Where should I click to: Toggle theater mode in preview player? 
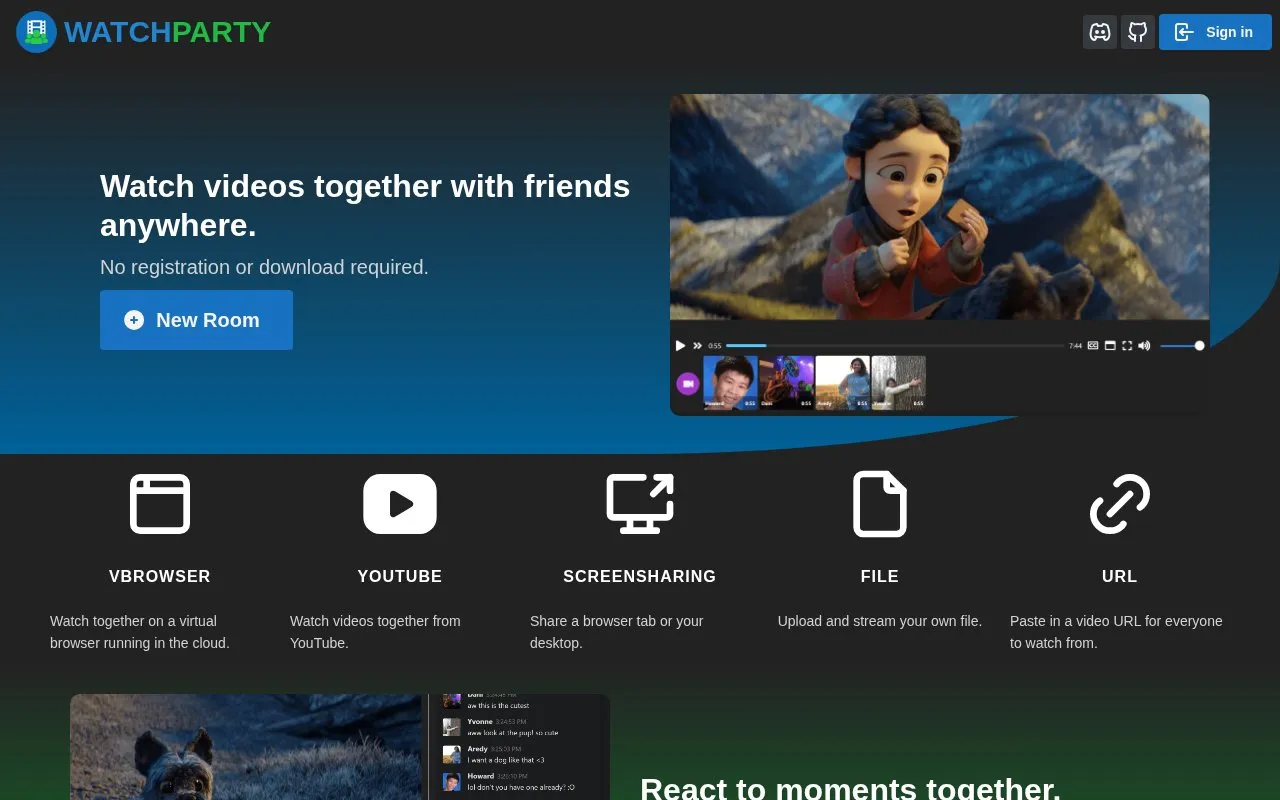click(1110, 346)
